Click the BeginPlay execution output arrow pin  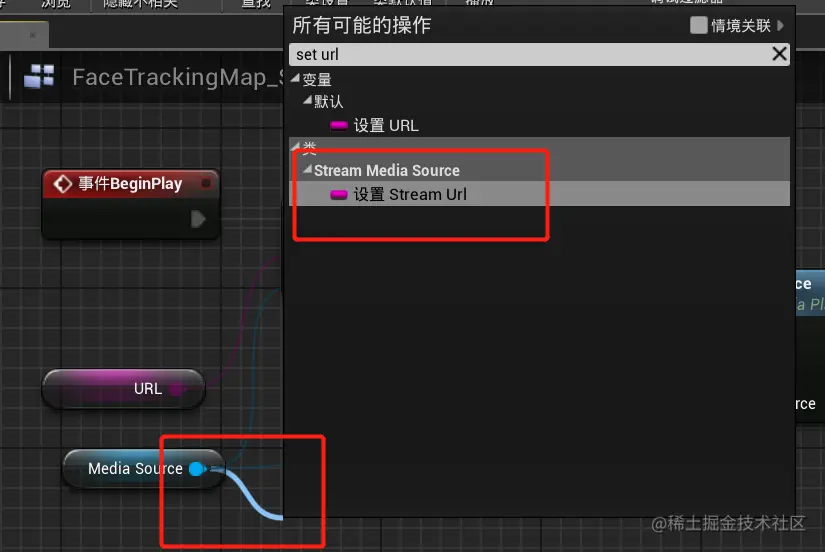[198, 219]
